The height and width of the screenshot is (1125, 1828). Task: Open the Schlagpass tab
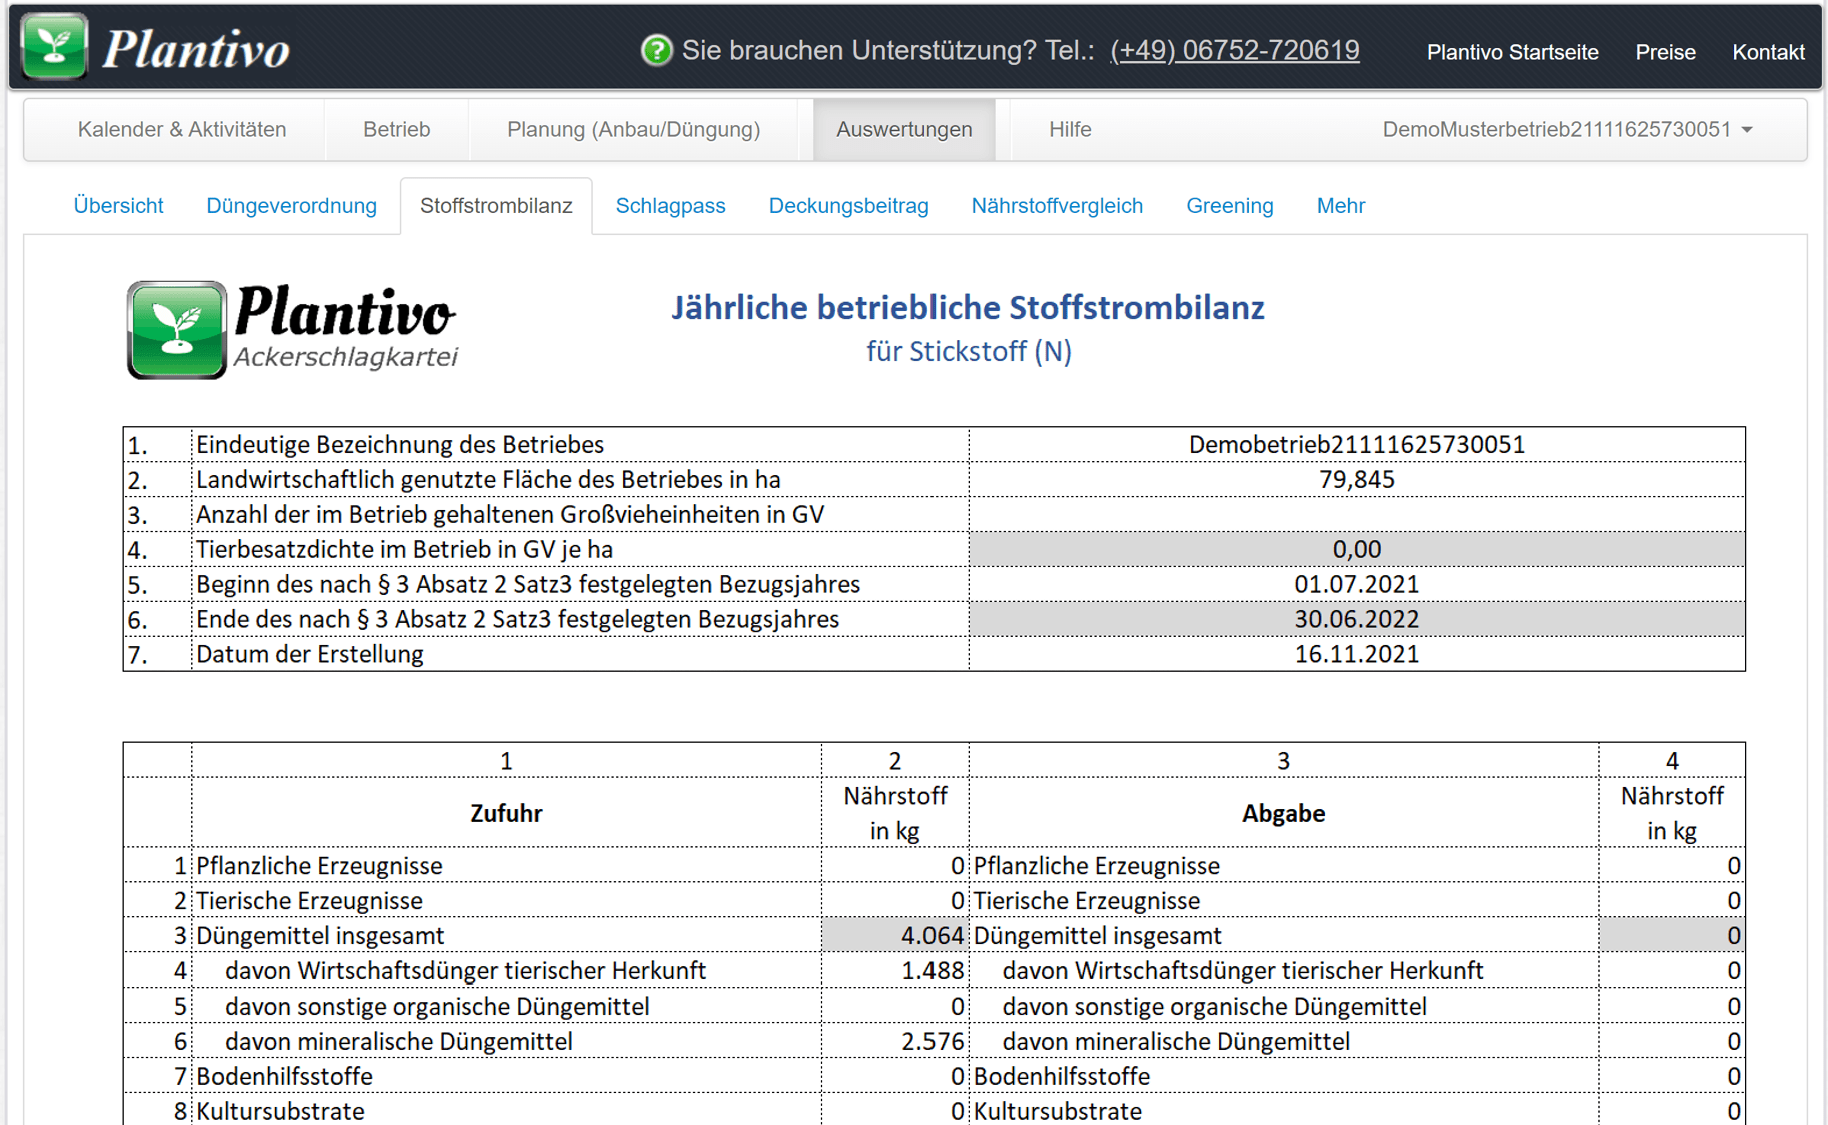pos(670,205)
